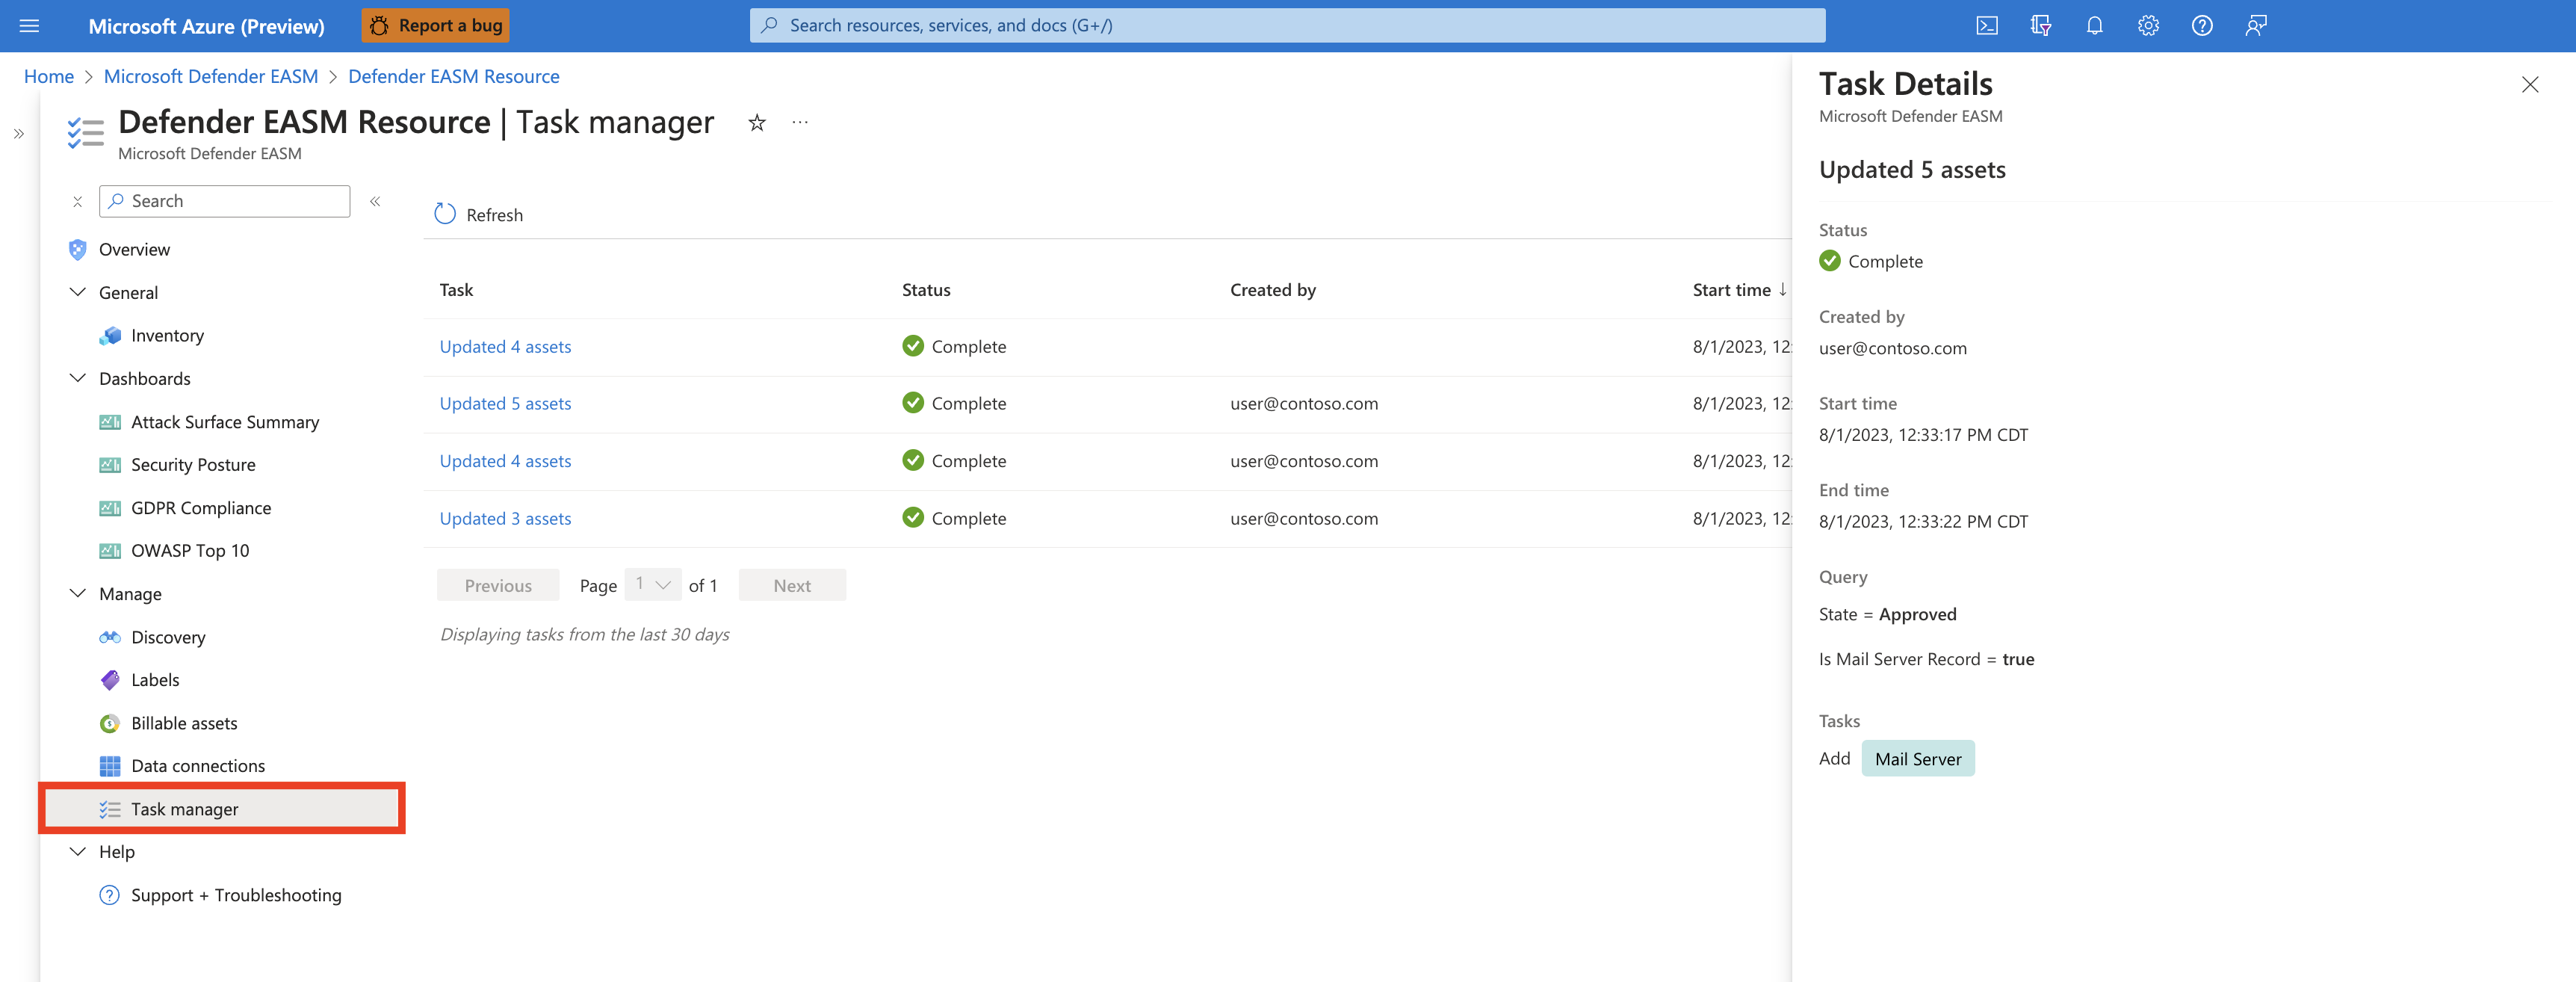Click the Updated 3 assets task link
Viewport: 2576px width, 982px height.
[x=504, y=516]
